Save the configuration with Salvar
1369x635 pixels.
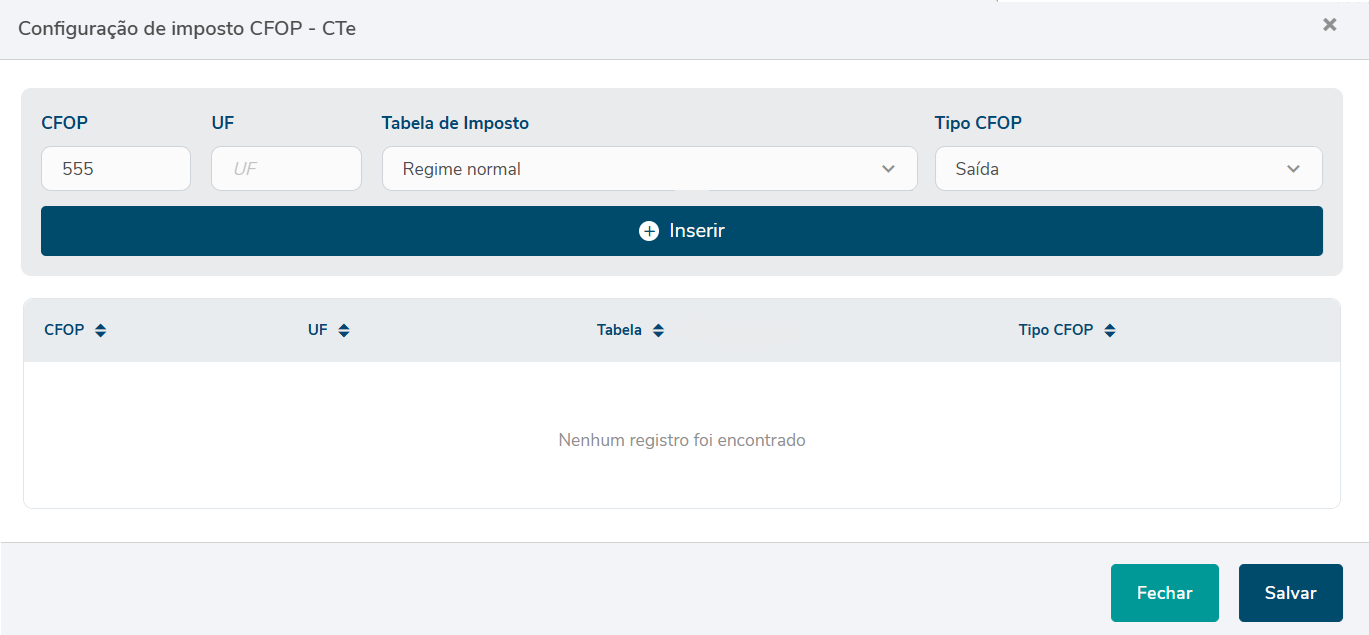(x=1290, y=593)
